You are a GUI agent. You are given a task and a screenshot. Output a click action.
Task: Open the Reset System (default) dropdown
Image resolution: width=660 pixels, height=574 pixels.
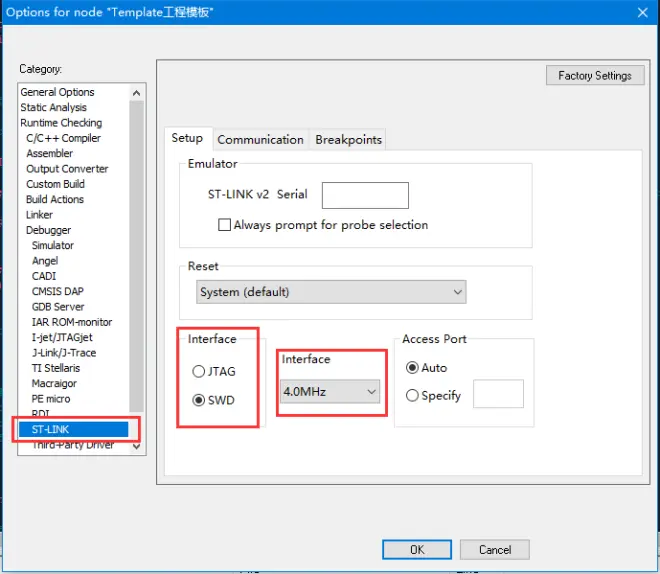pos(331,292)
